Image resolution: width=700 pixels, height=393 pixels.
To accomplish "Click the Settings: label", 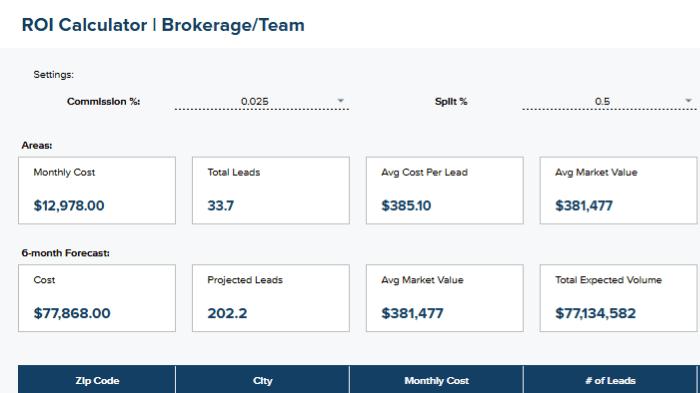I will (54, 75).
